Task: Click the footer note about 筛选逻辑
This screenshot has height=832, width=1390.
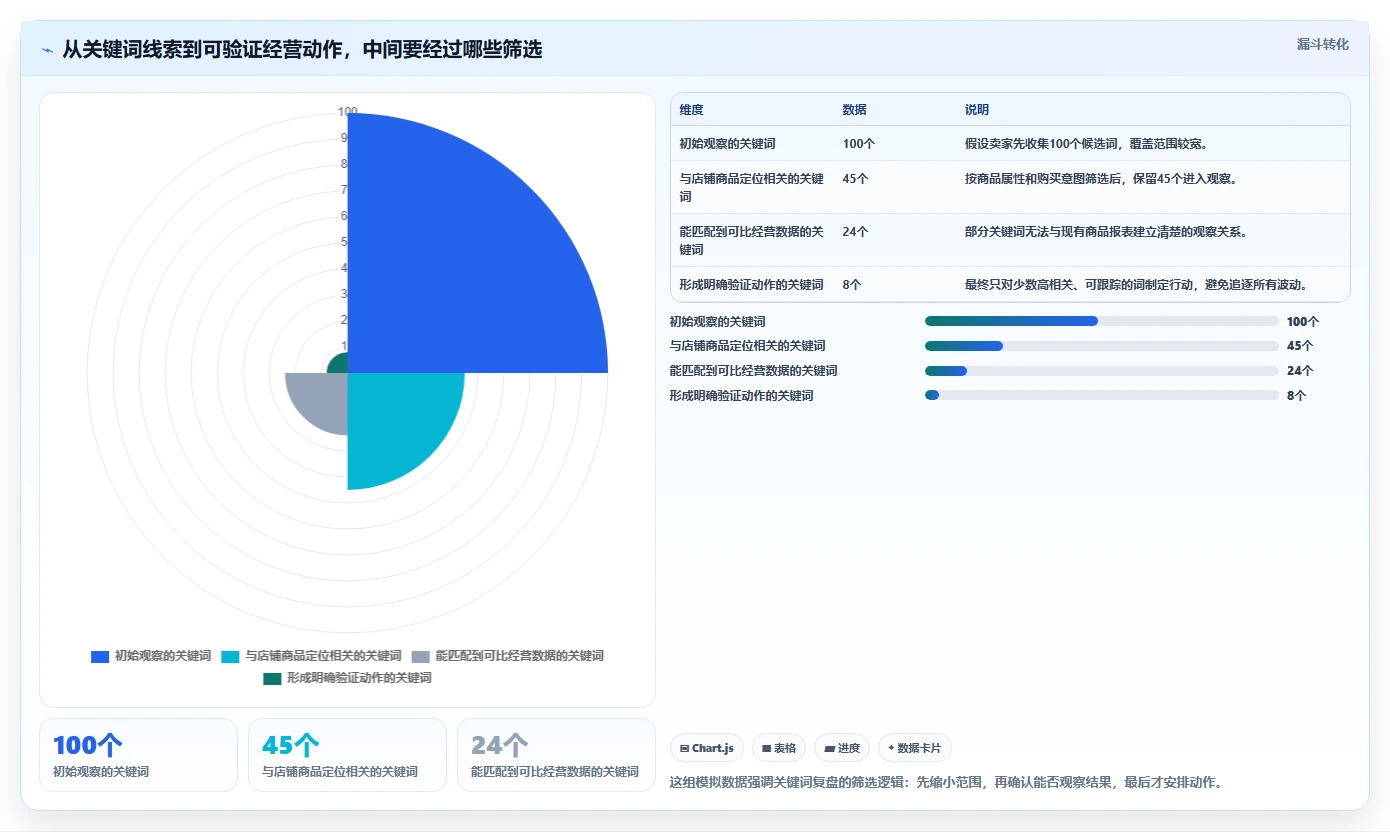Action: click(x=946, y=782)
